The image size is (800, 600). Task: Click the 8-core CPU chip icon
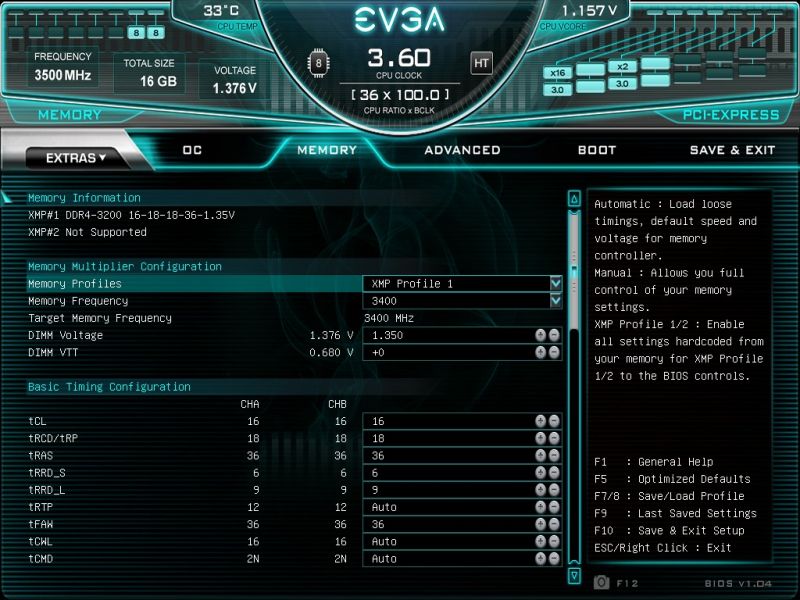[x=318, y=63]
